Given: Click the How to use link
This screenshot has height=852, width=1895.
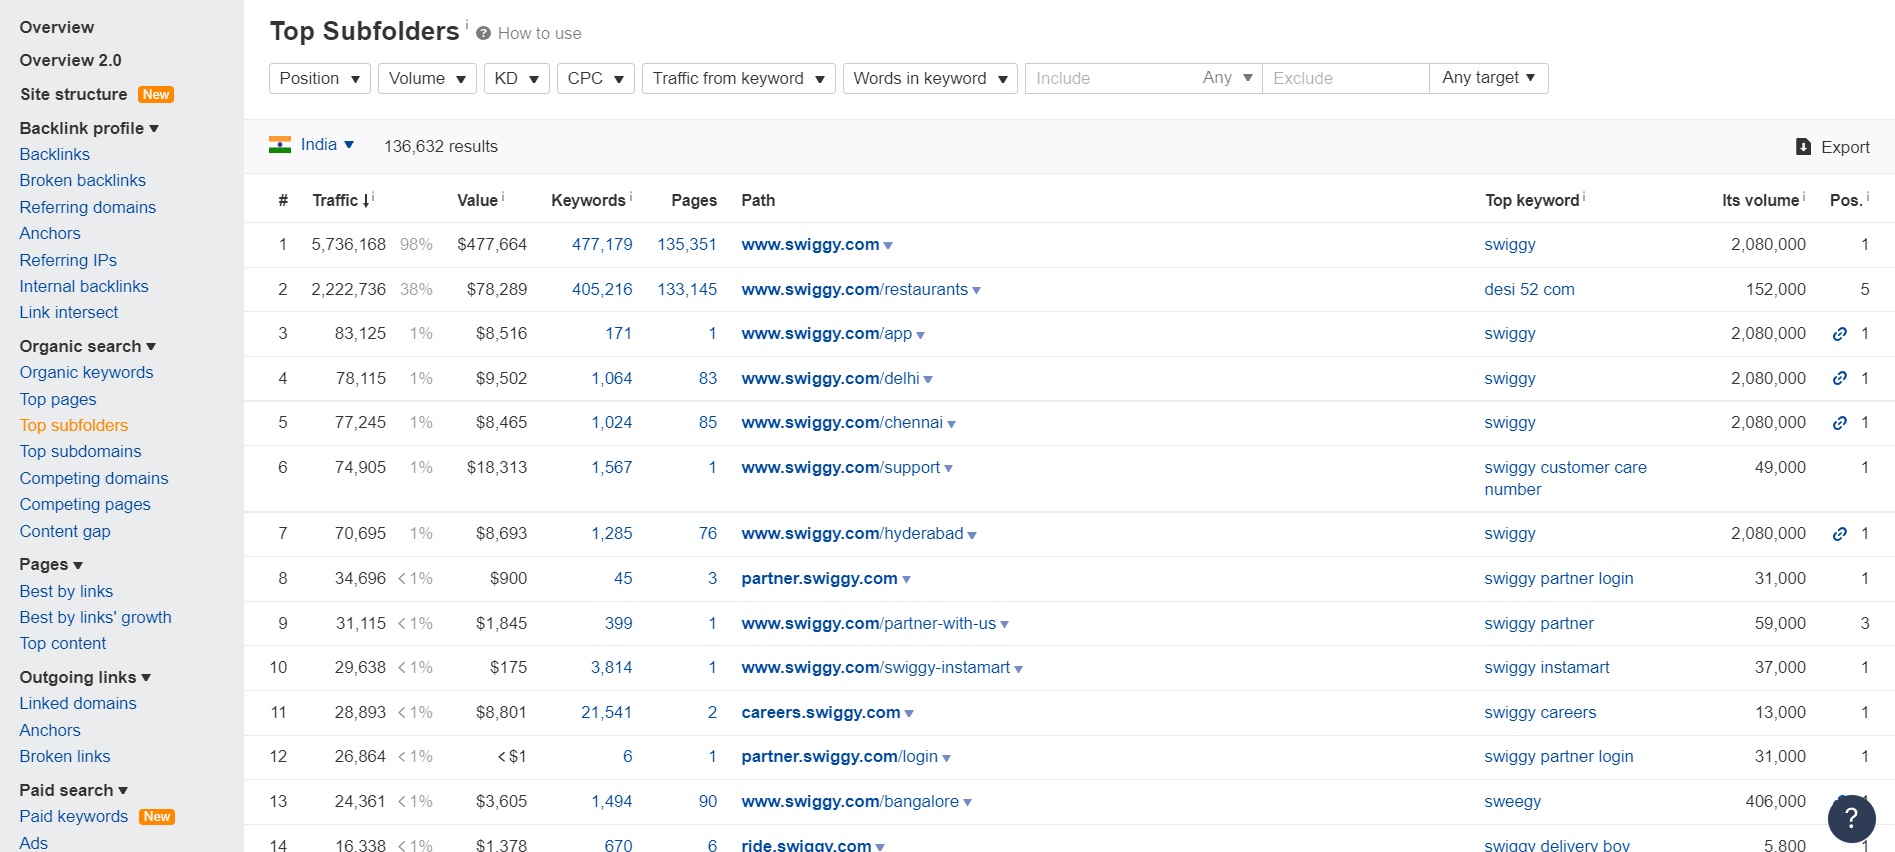Looking at the screenshot, I should (x=539, y=33).
